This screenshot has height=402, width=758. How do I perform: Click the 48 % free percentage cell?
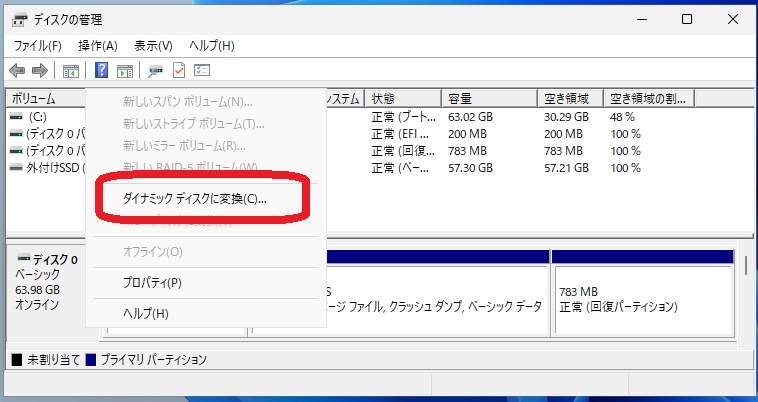(x=622, y=117)
